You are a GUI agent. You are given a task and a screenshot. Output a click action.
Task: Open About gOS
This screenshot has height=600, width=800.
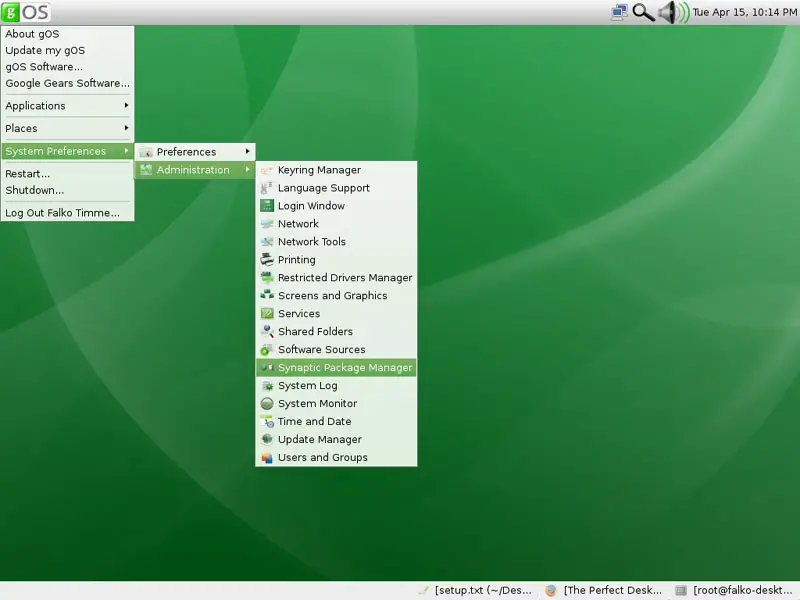point(67,34)
